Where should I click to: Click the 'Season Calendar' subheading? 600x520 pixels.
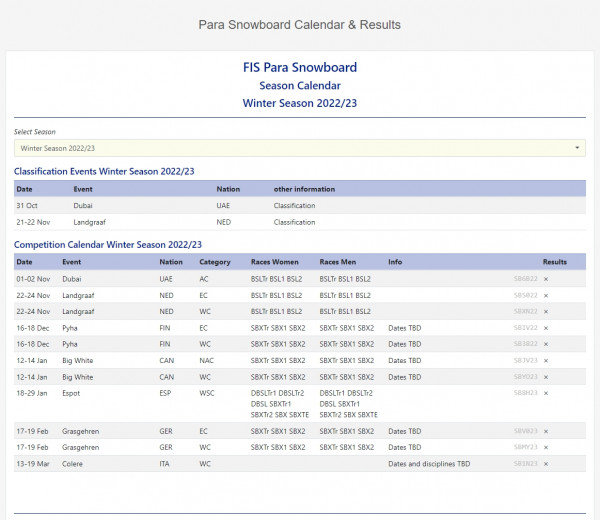[x=300, y=86]
